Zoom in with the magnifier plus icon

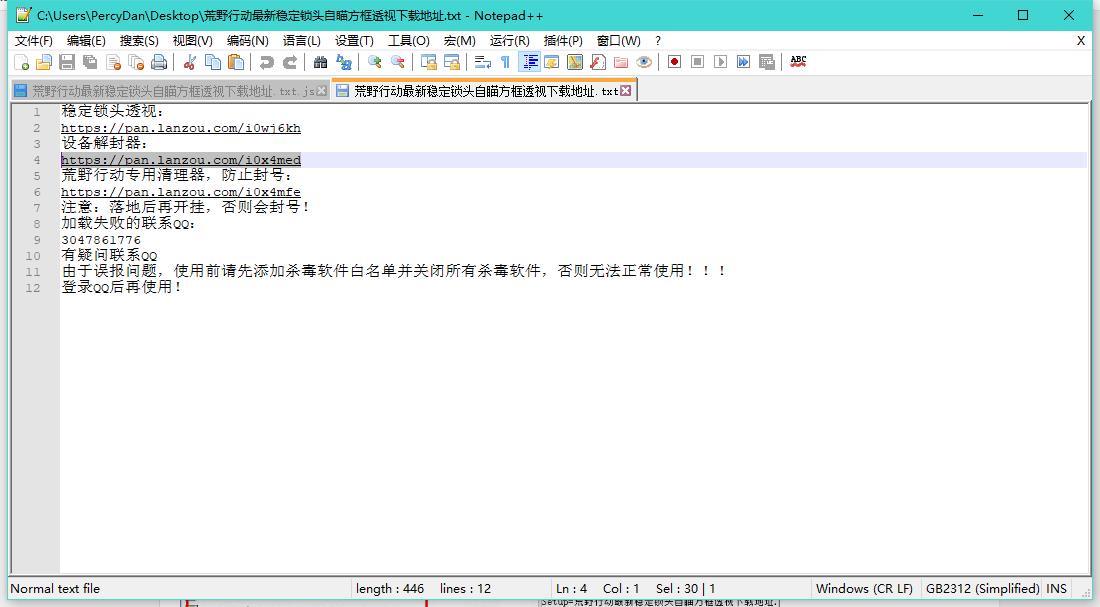(375, 62)
